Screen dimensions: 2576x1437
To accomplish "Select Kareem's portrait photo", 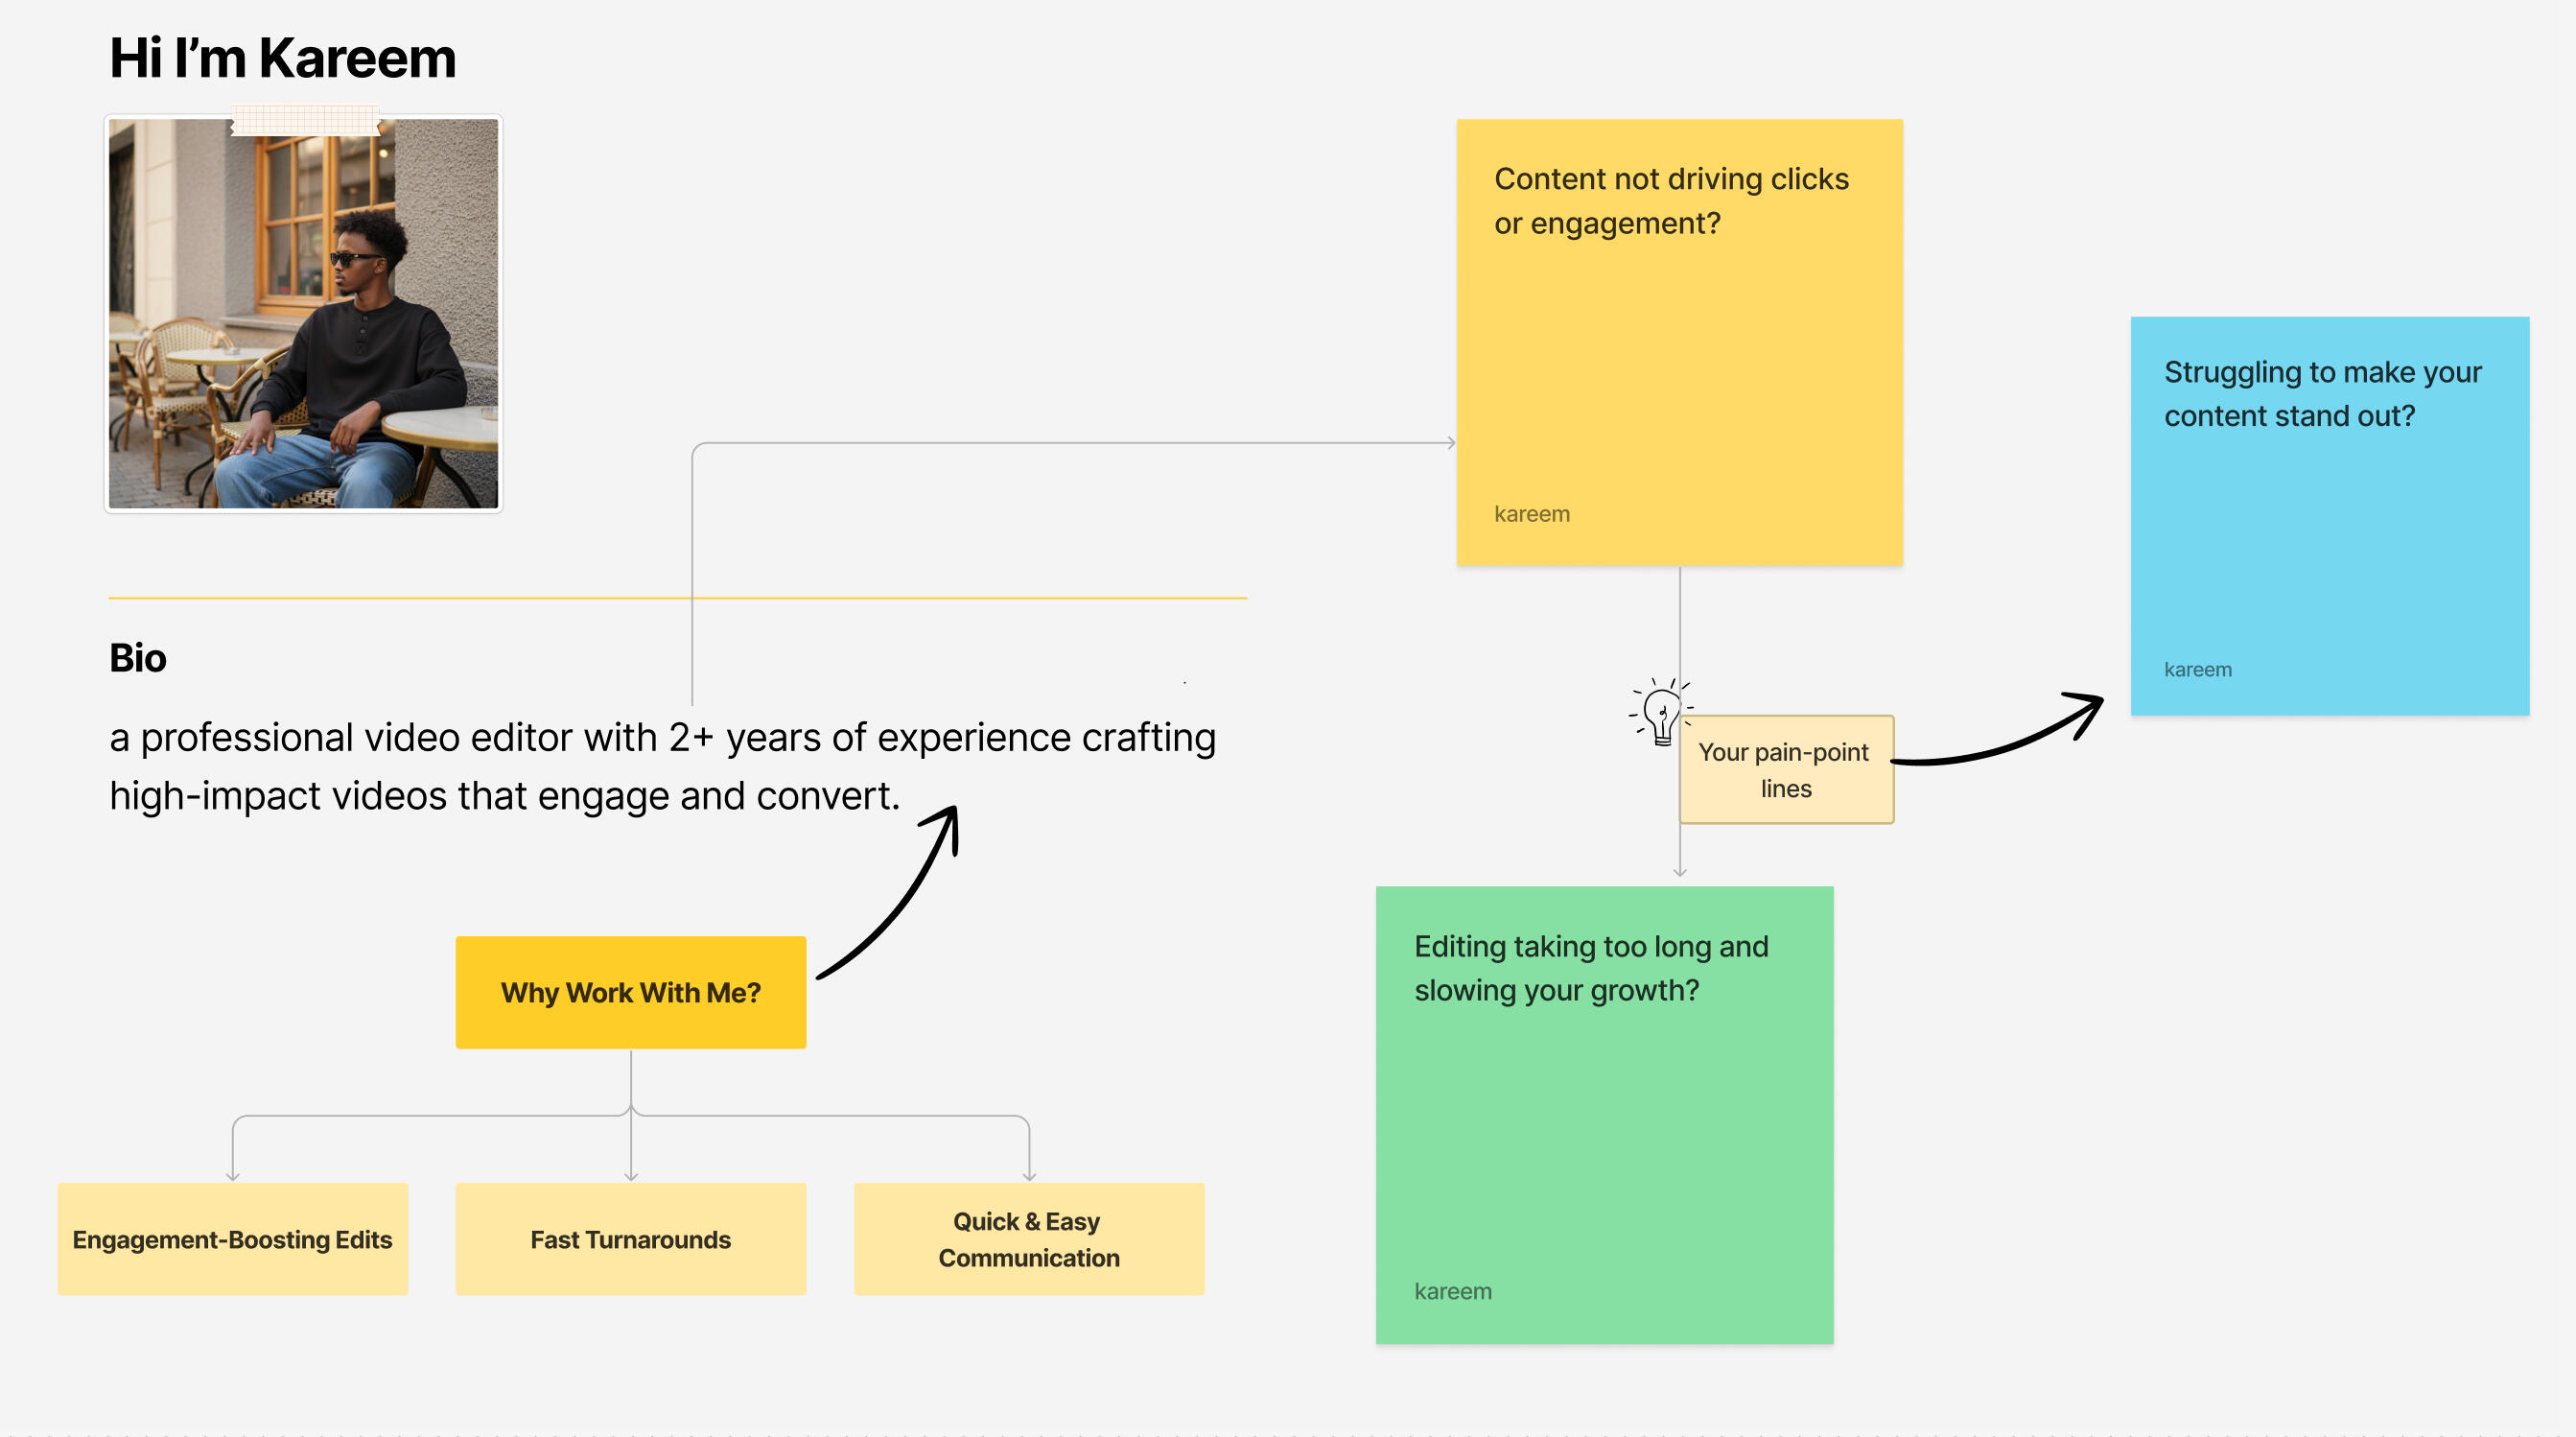I will tap(303, 320).
